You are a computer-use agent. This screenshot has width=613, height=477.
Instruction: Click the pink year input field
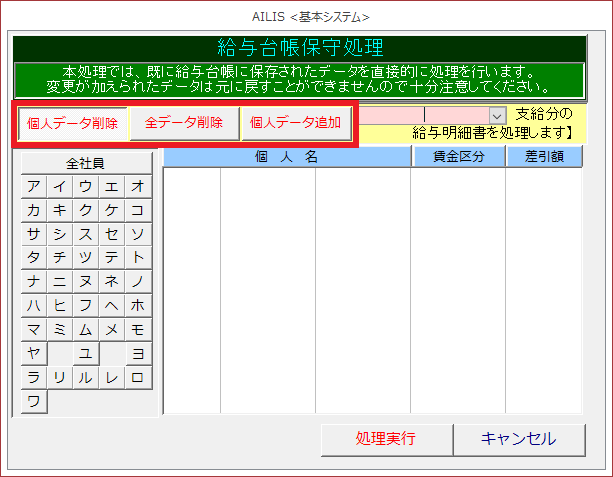[x=391, y=116]
